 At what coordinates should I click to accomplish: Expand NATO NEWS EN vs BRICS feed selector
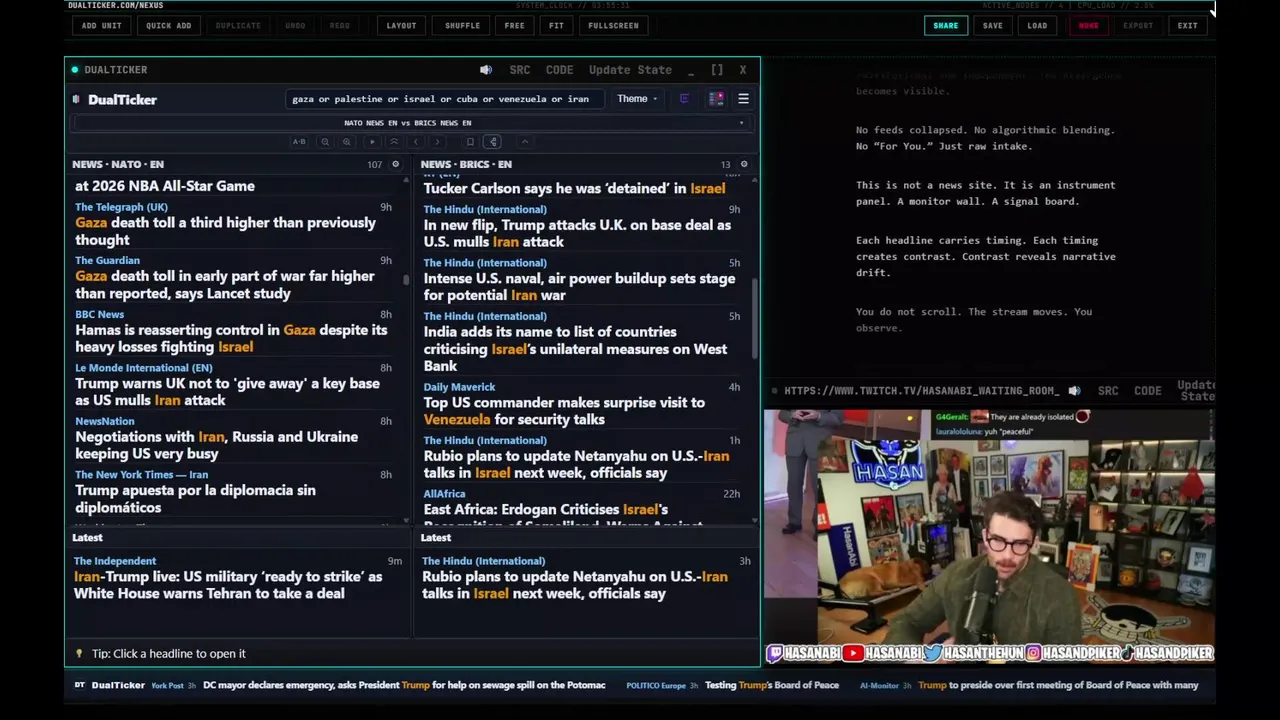411,123
